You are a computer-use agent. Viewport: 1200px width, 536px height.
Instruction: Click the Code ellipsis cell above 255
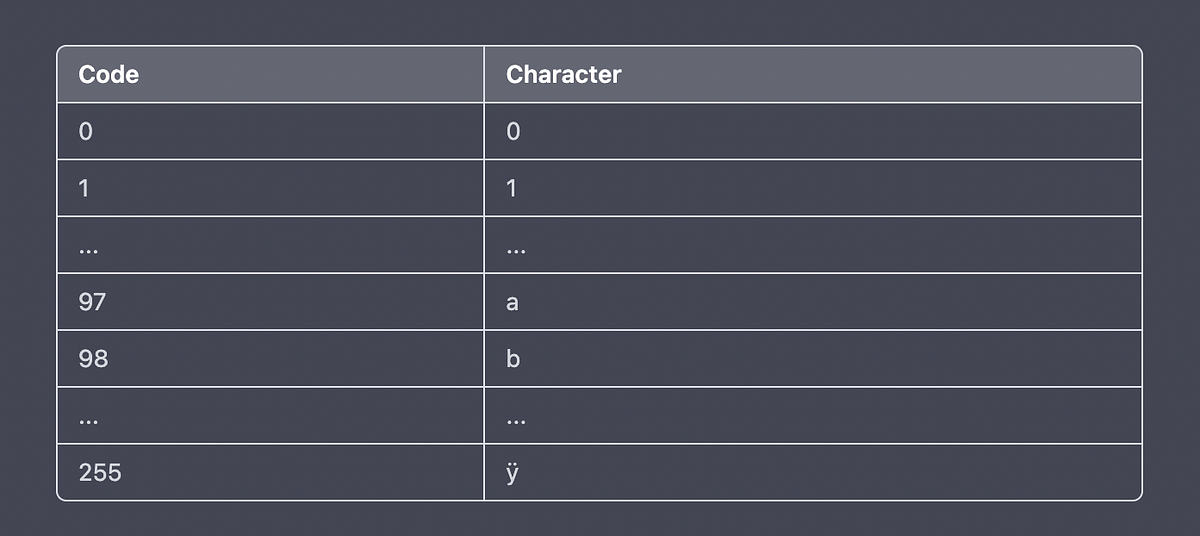88,417
